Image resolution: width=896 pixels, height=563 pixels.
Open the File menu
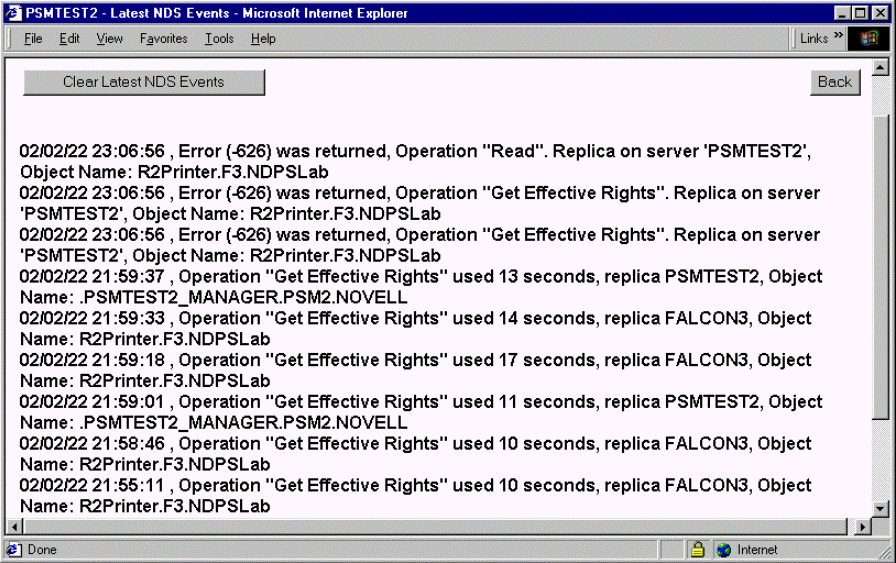pyautogui.click(x=33, y=39)
